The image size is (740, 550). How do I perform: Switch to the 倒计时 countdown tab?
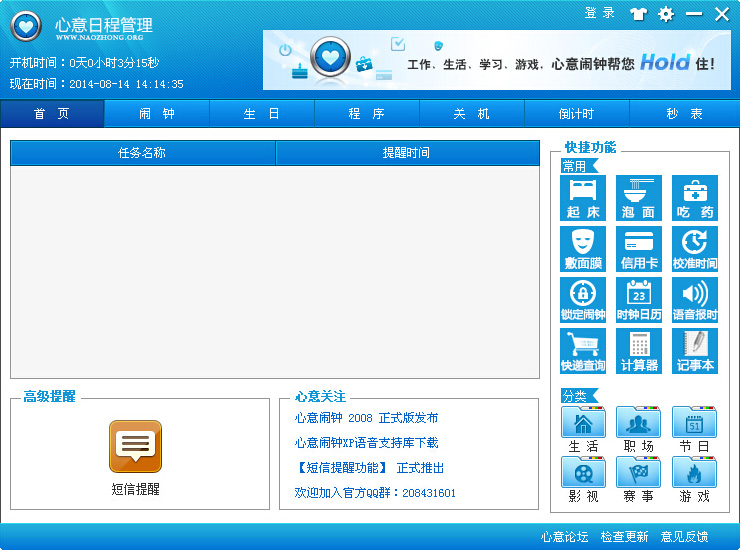coord(577,114)
